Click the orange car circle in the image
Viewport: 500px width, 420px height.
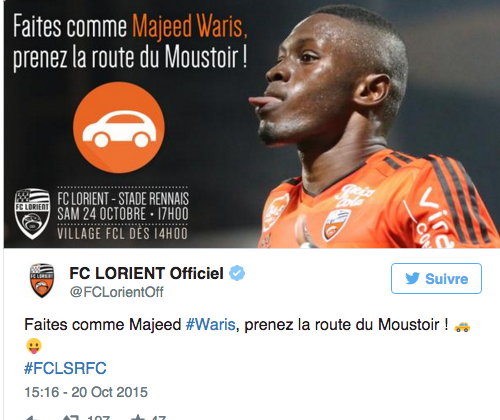[x=119, y=128]
